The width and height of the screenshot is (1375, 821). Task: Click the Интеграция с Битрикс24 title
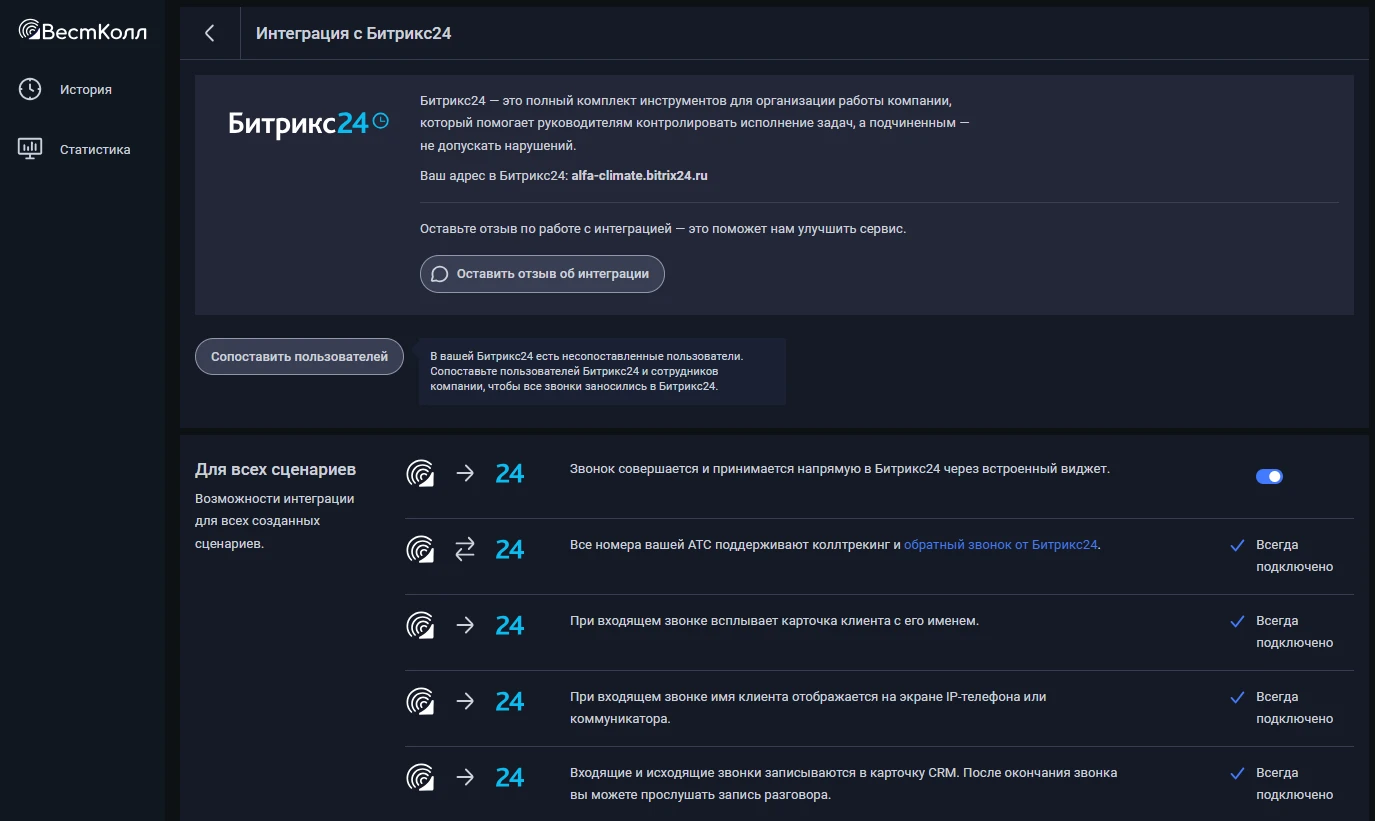pos(354,33)
